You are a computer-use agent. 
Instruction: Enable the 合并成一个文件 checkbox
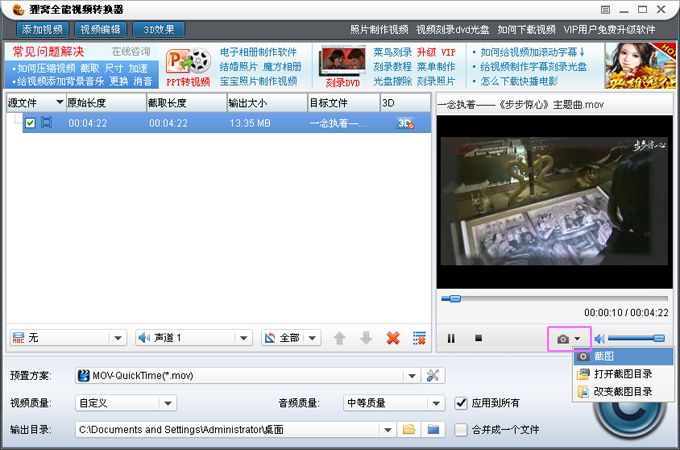[461, 430]
